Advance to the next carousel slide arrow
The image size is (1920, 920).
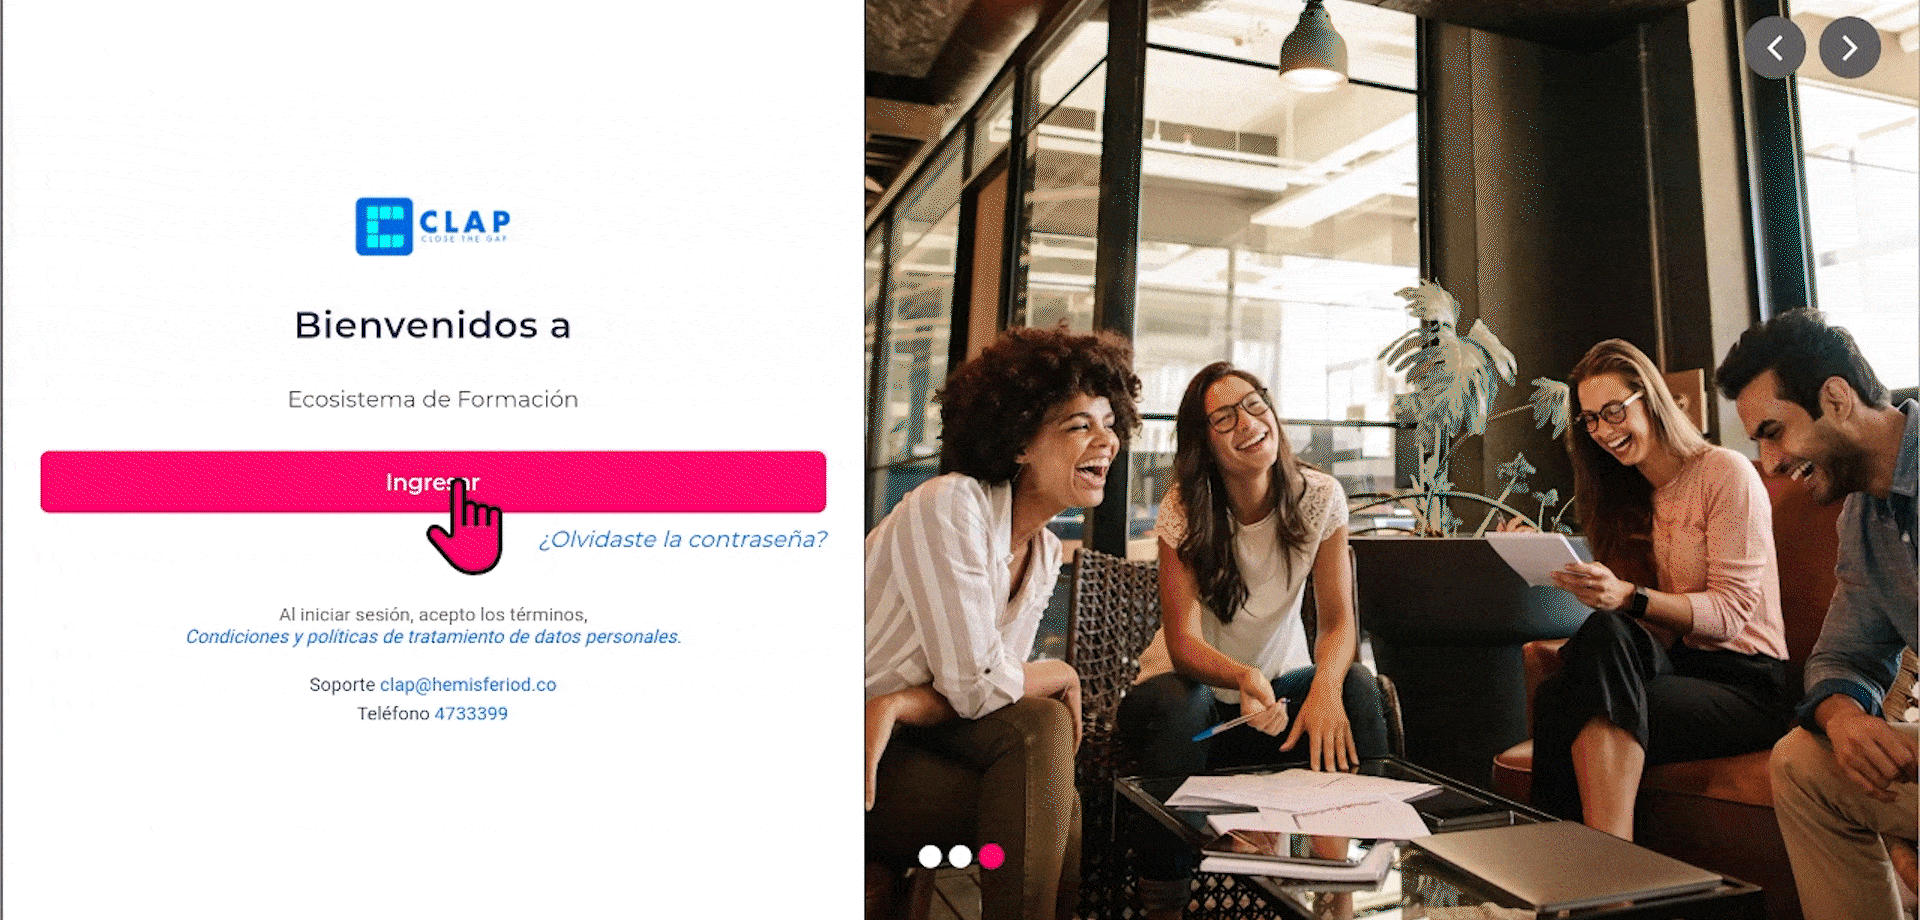point(1849,47)
